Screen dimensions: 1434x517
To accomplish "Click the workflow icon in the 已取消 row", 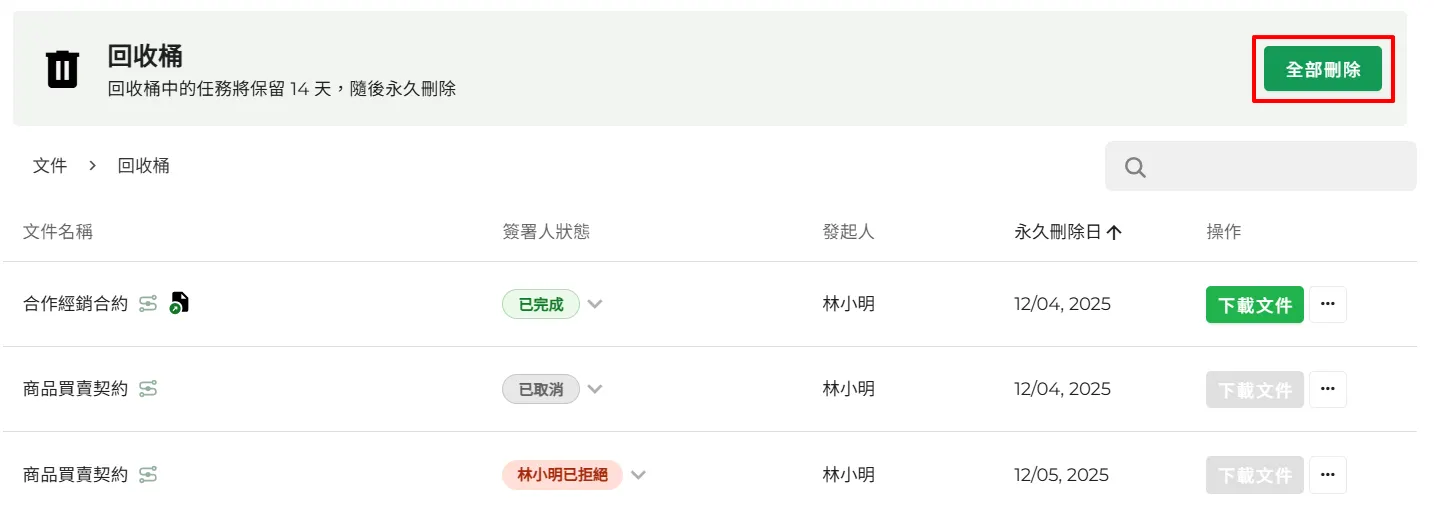I will [148, 389].
